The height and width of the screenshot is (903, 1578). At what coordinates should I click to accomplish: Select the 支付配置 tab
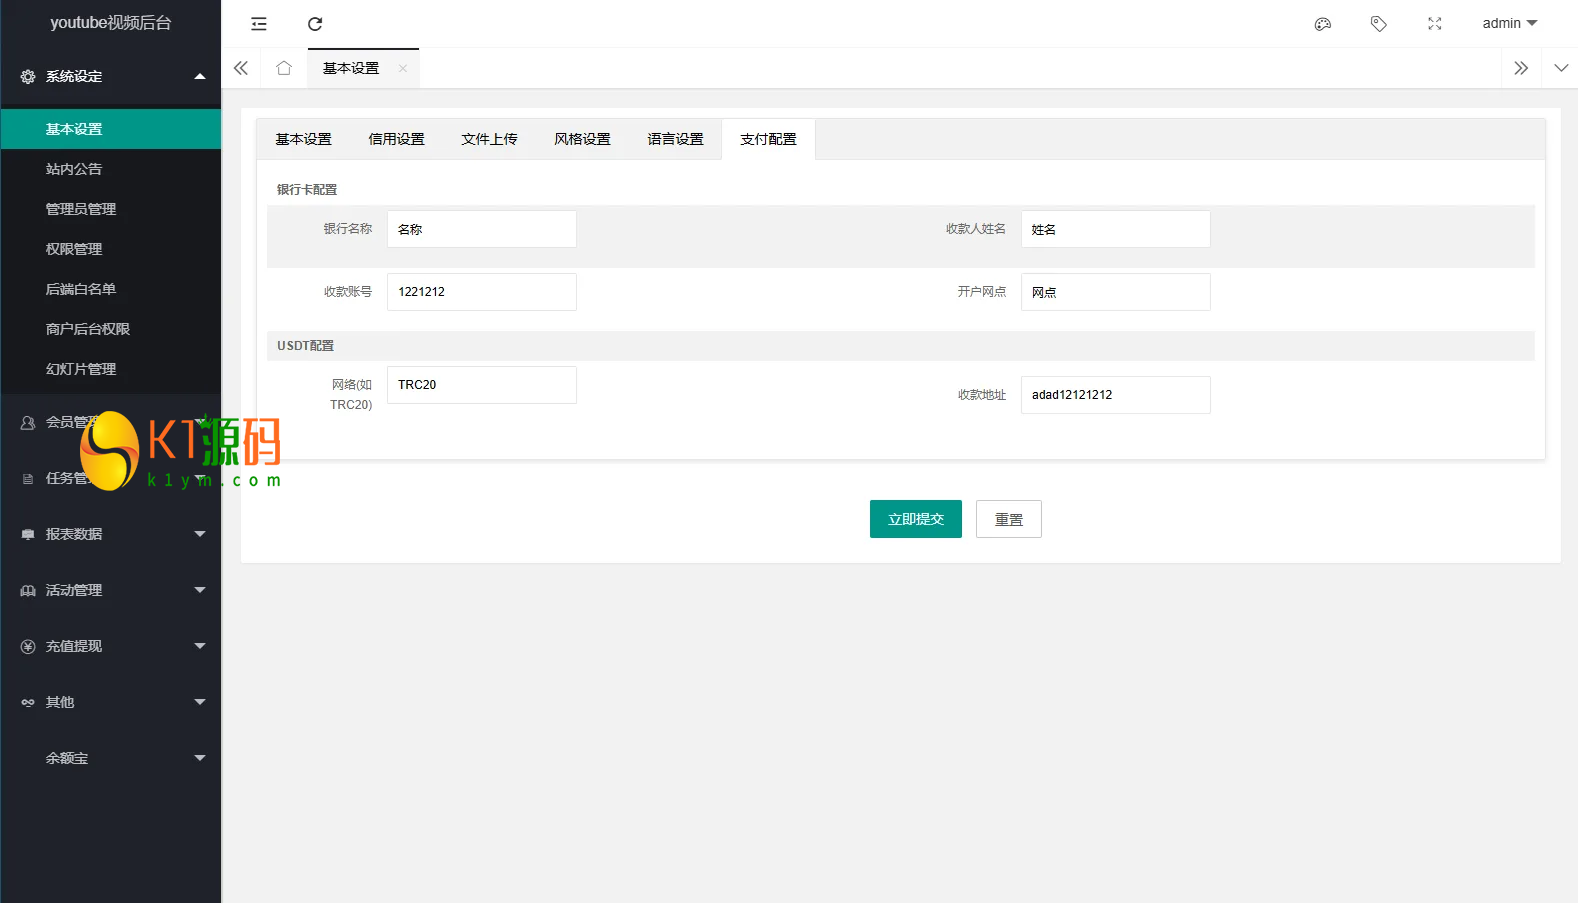click(768, 139)
